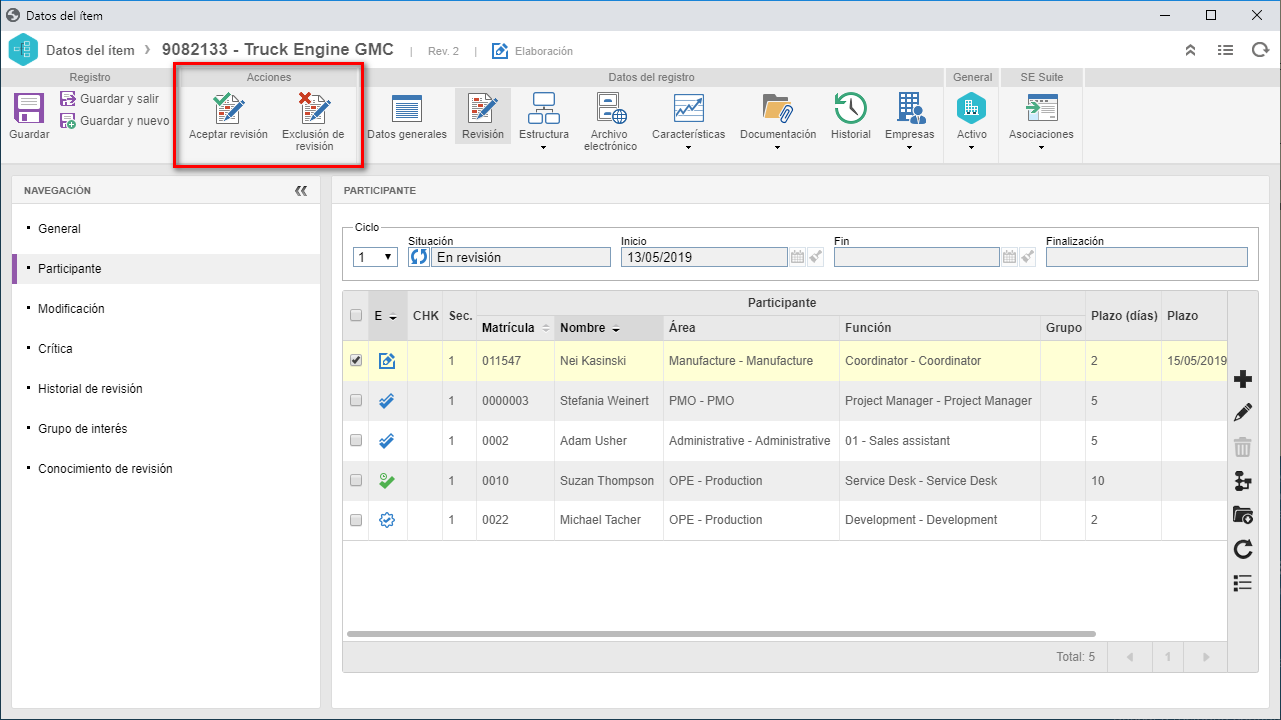Click the Guardar save icon
The height and width of the screenshot is (720, 1281).
pyautogui.click(x=28, y=108)
